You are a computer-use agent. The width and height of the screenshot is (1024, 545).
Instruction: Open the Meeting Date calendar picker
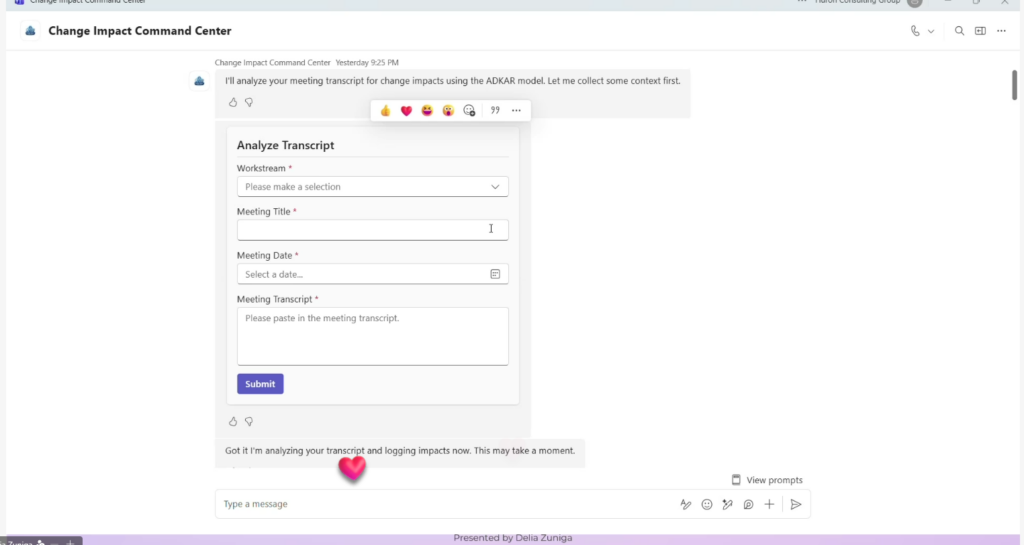pyautogui.click(x=495, y=274)
